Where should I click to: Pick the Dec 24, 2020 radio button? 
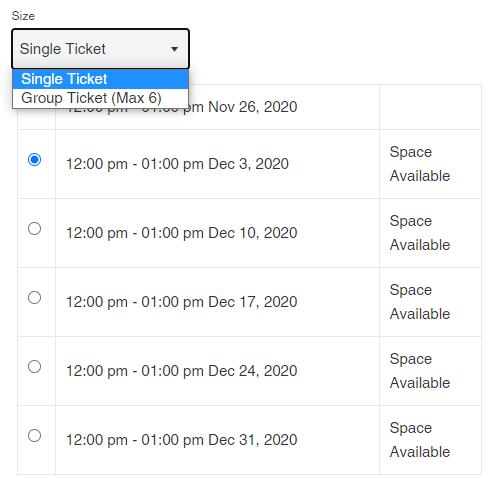34,366
